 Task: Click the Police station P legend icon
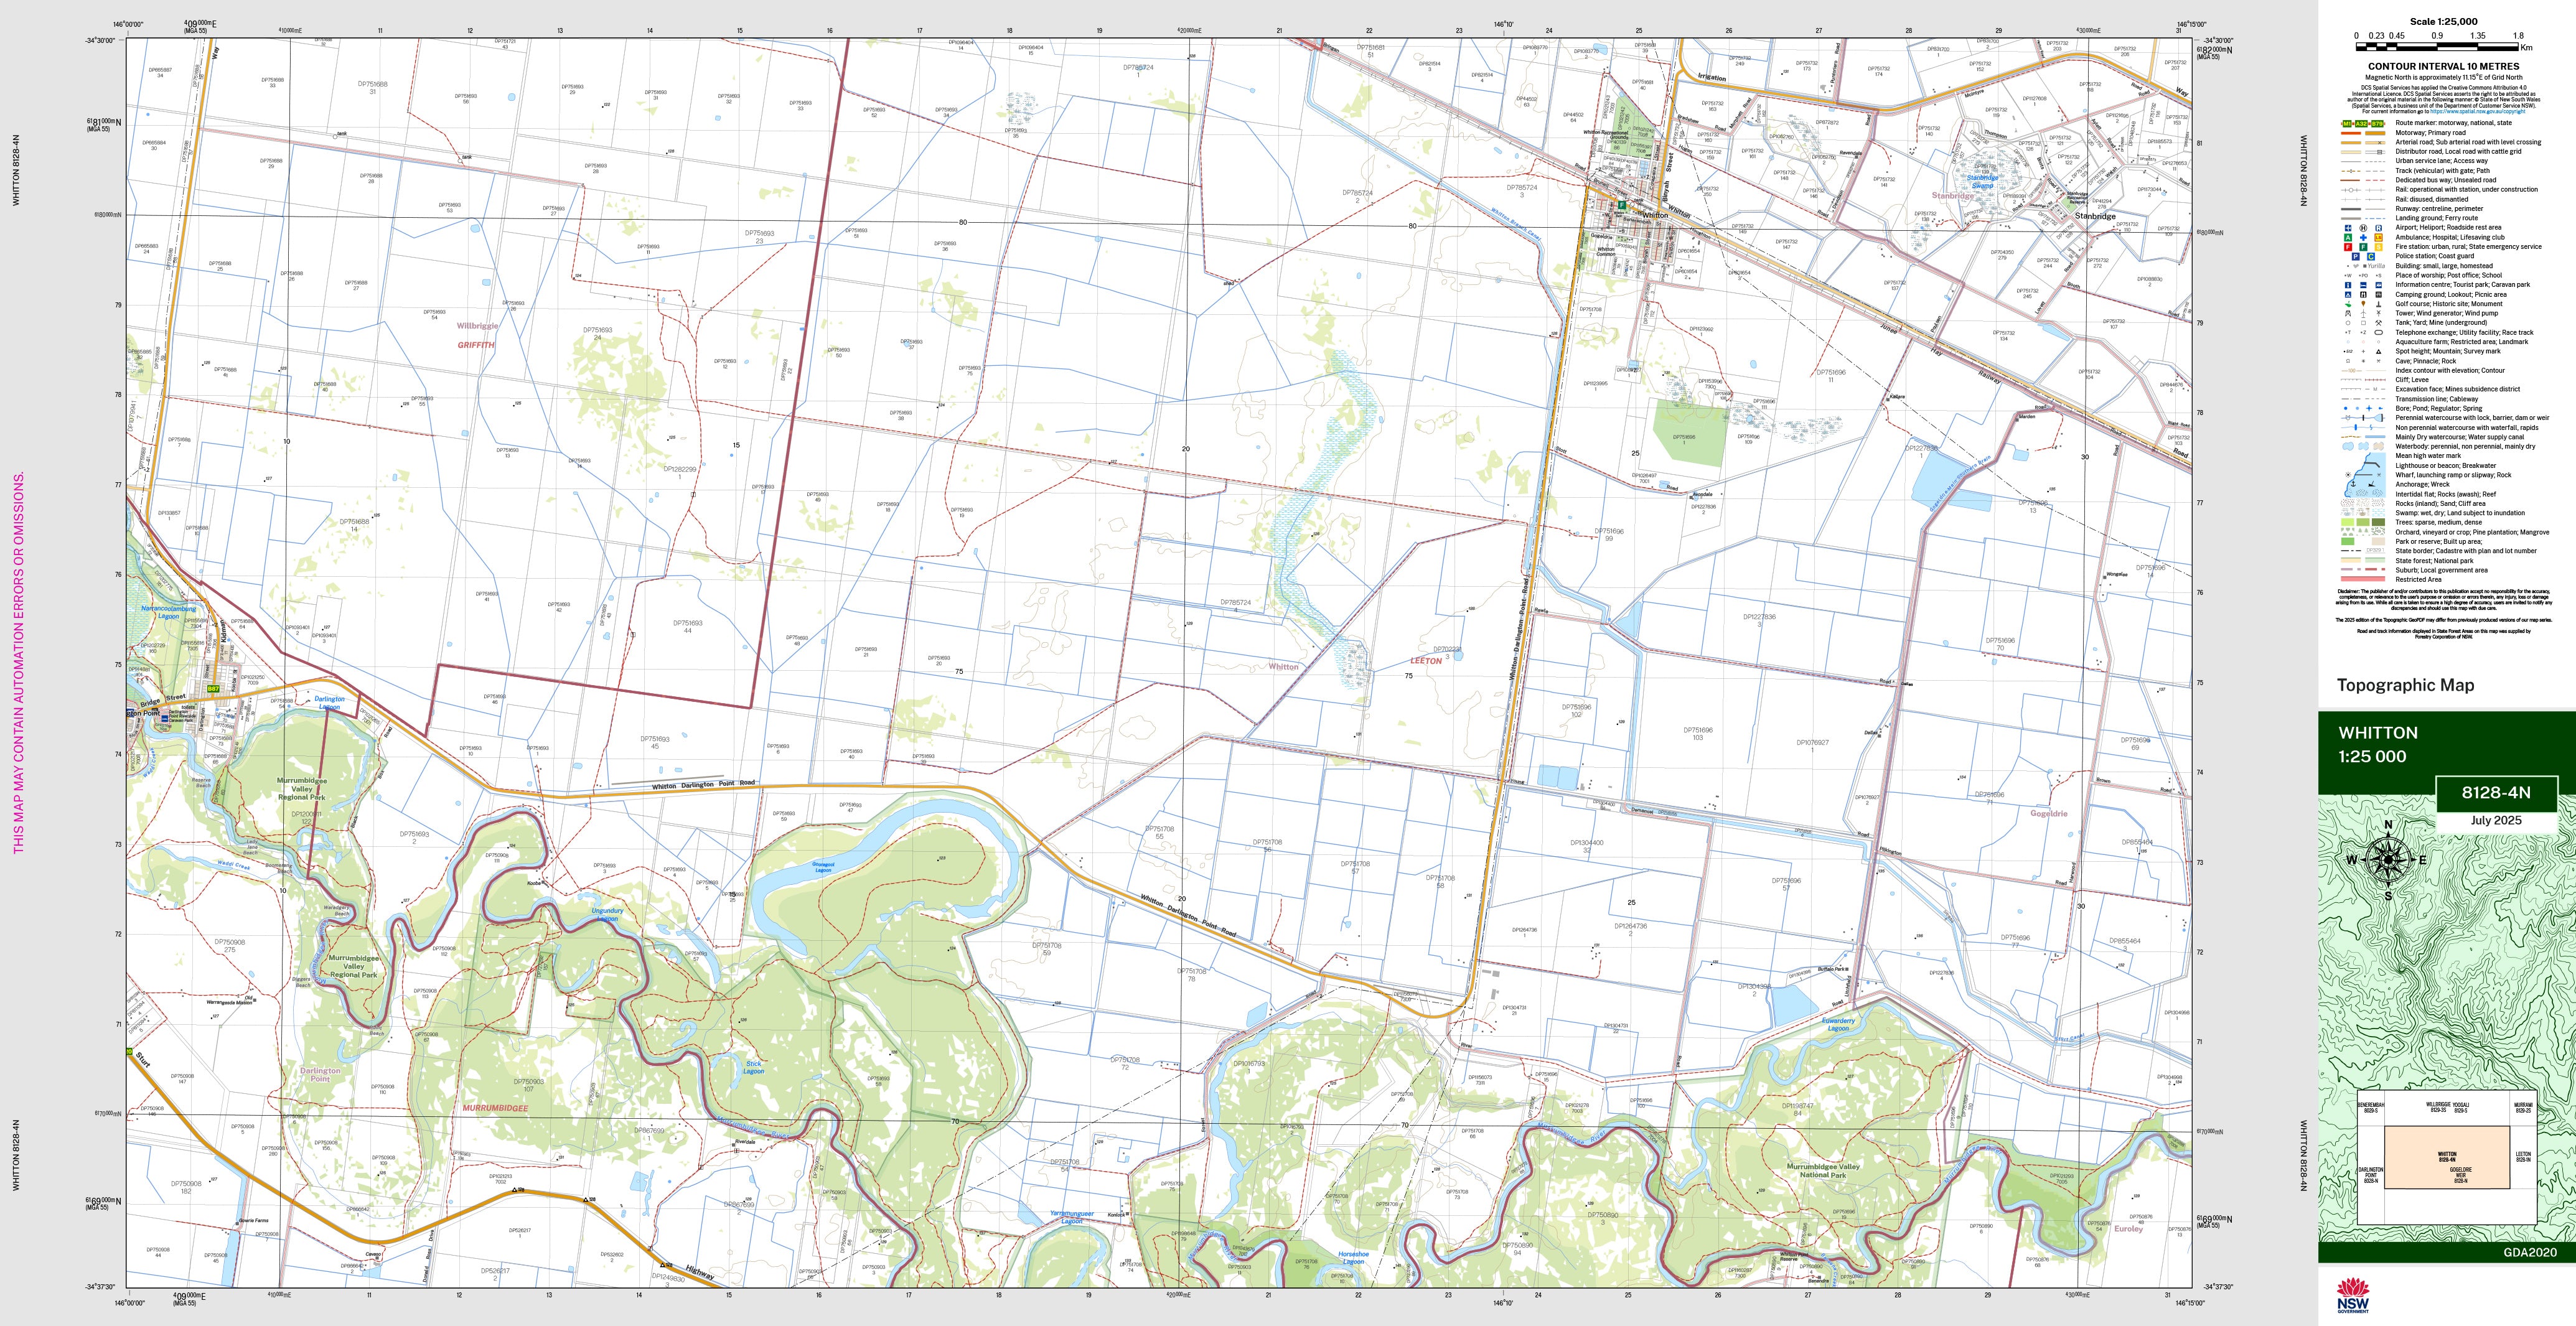coord(2356,257)
